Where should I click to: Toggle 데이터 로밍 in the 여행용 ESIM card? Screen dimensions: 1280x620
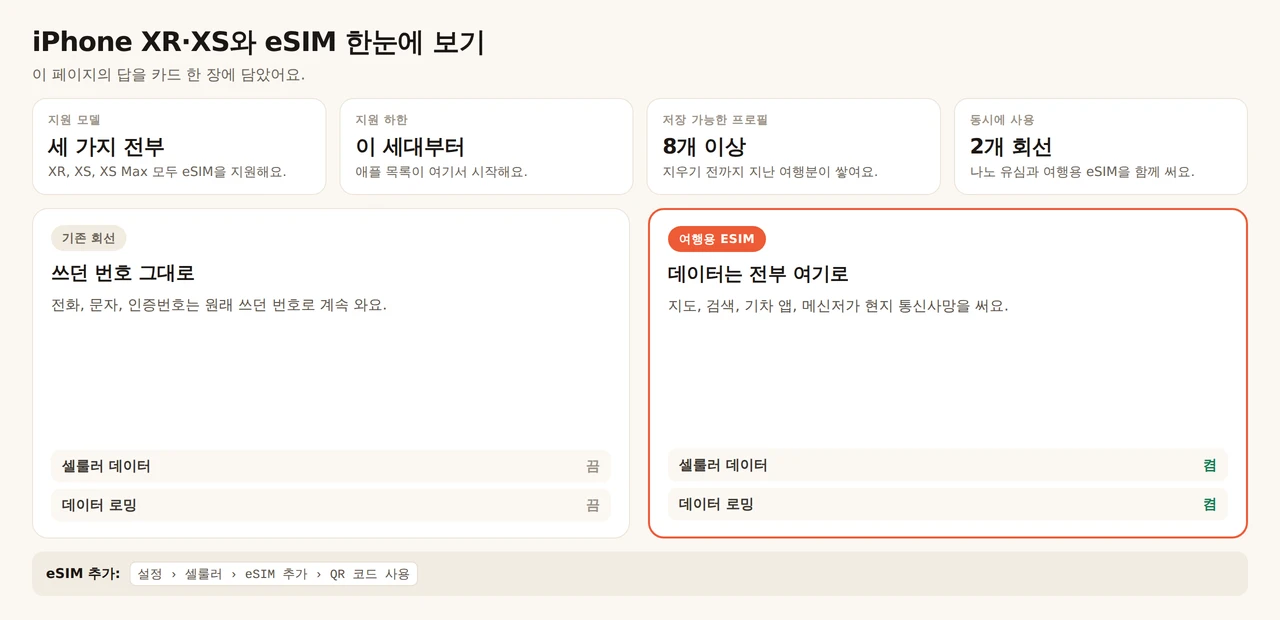948,504
